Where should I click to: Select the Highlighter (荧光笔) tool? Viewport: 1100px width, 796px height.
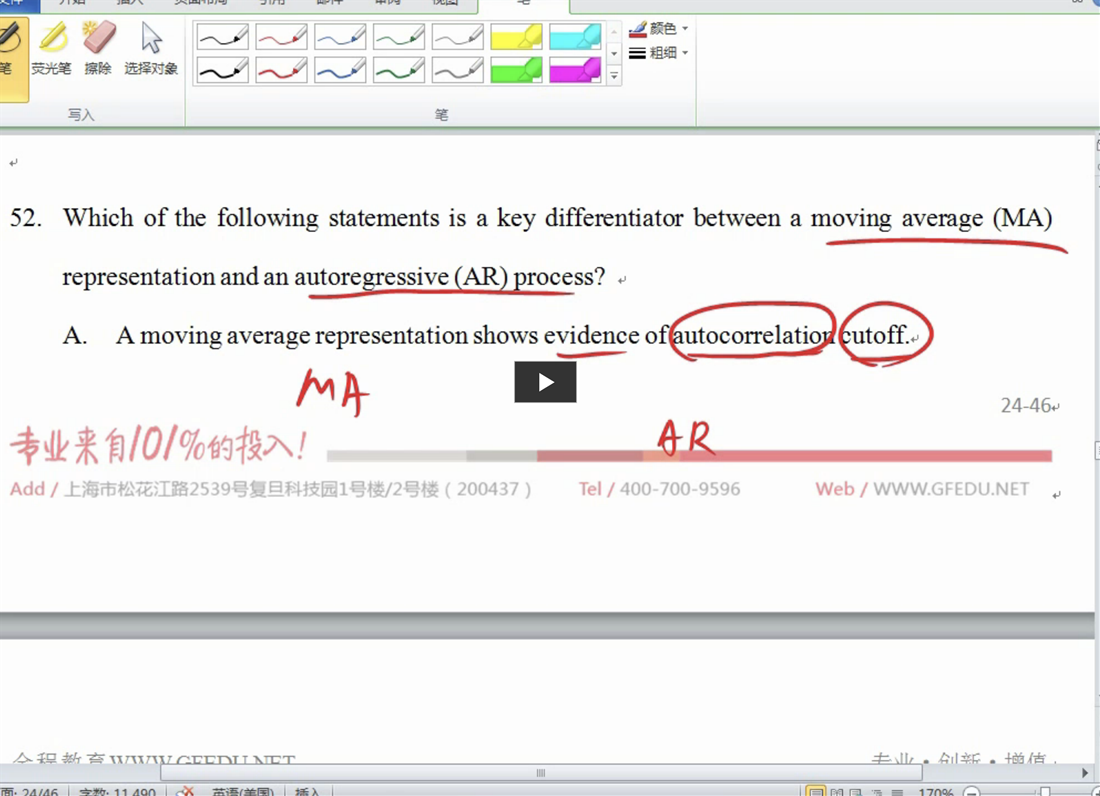click(51, 48)
